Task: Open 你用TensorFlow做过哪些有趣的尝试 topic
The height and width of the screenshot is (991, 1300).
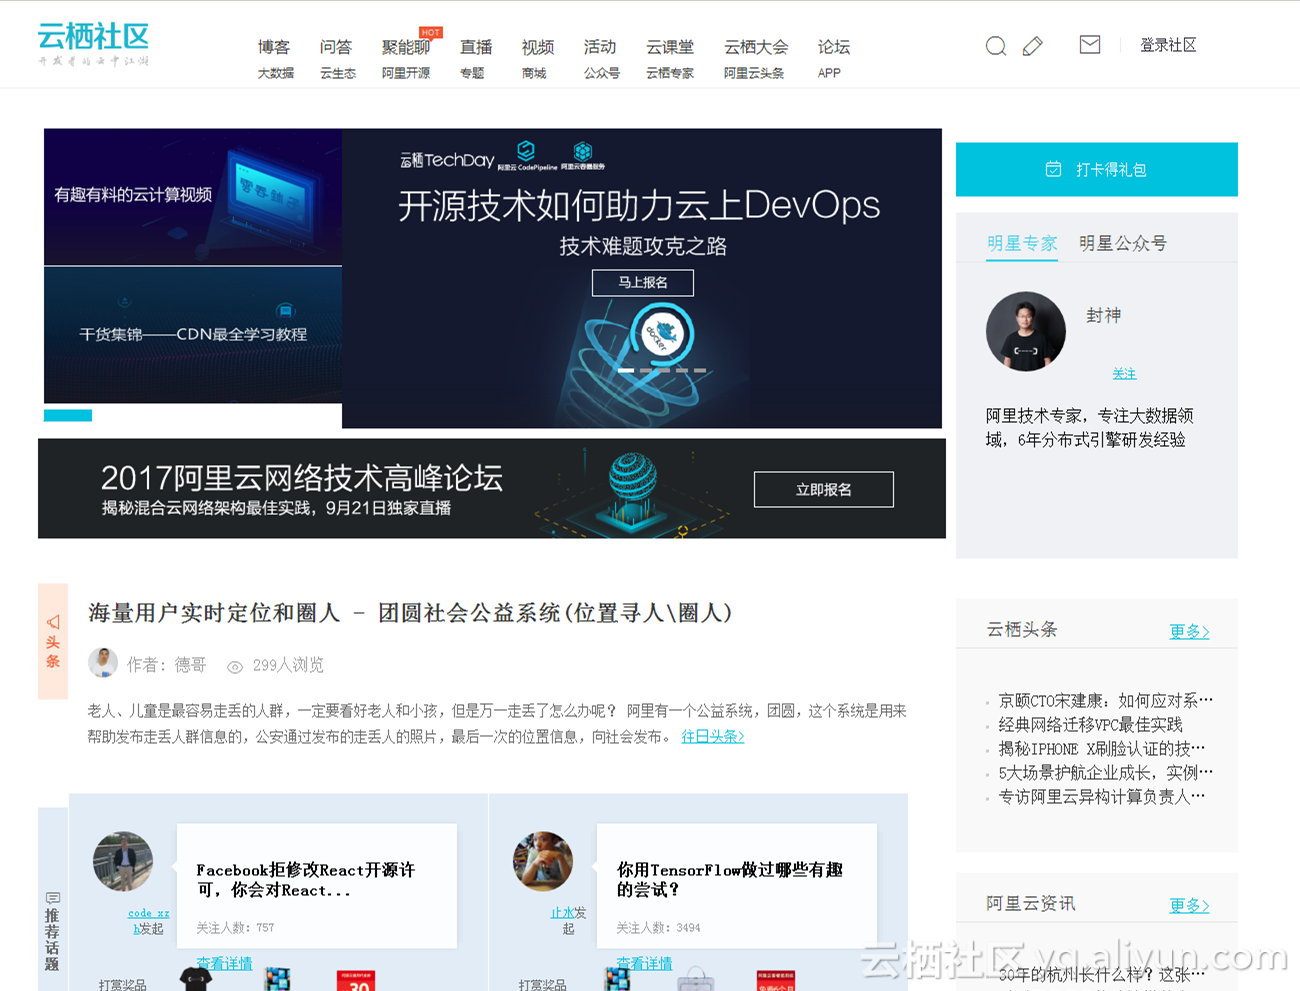Action: tap(729, 880)
